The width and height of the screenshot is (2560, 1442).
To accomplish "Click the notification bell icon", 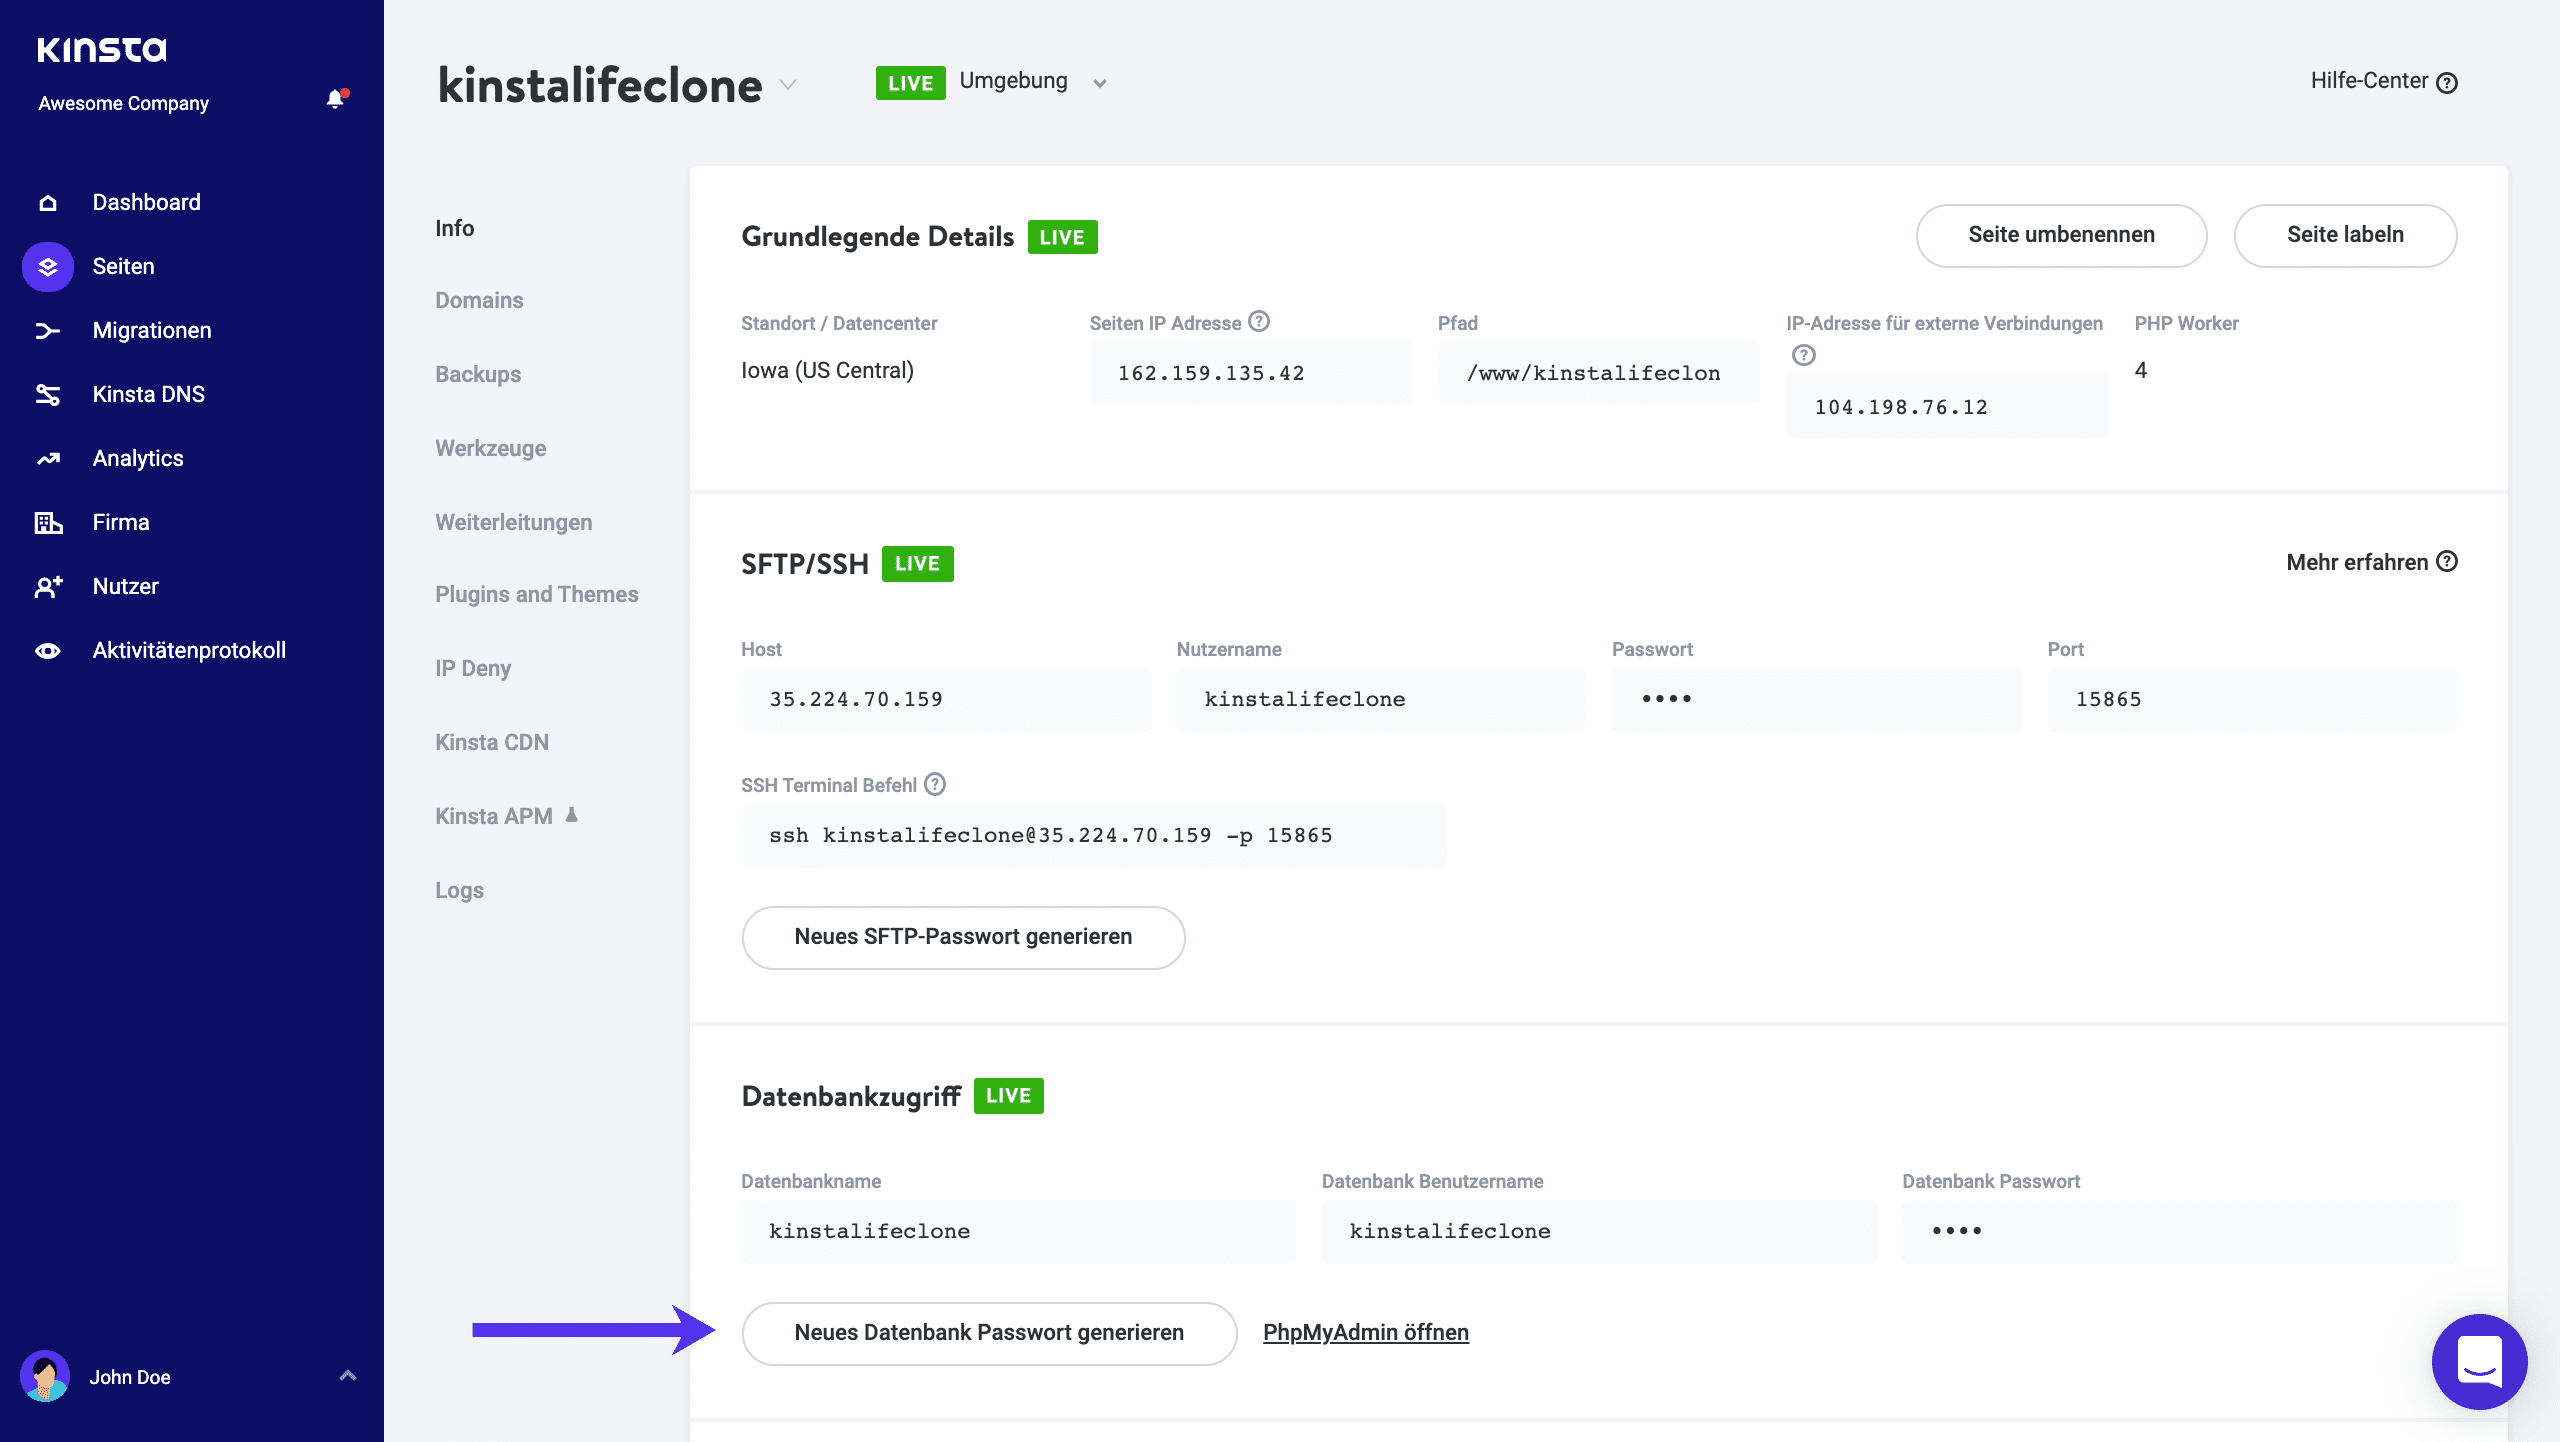I will (x=336, y=99).
